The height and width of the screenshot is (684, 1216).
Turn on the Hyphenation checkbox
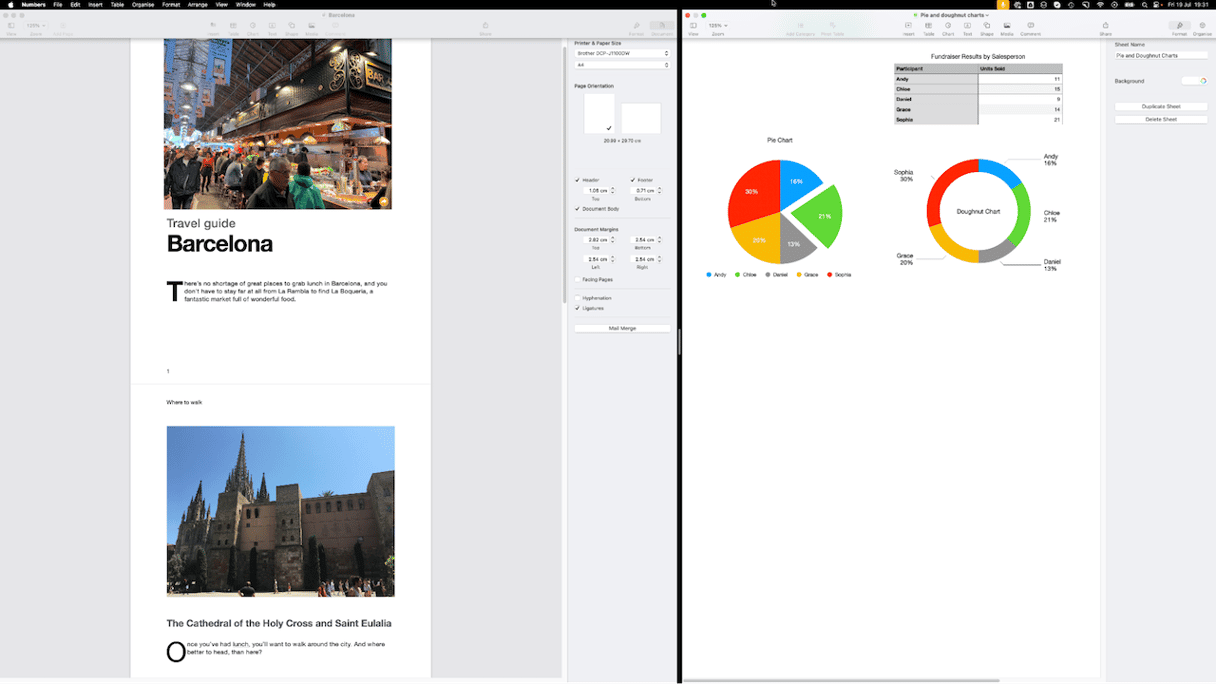pyautogui.click(x=578, y=299)
